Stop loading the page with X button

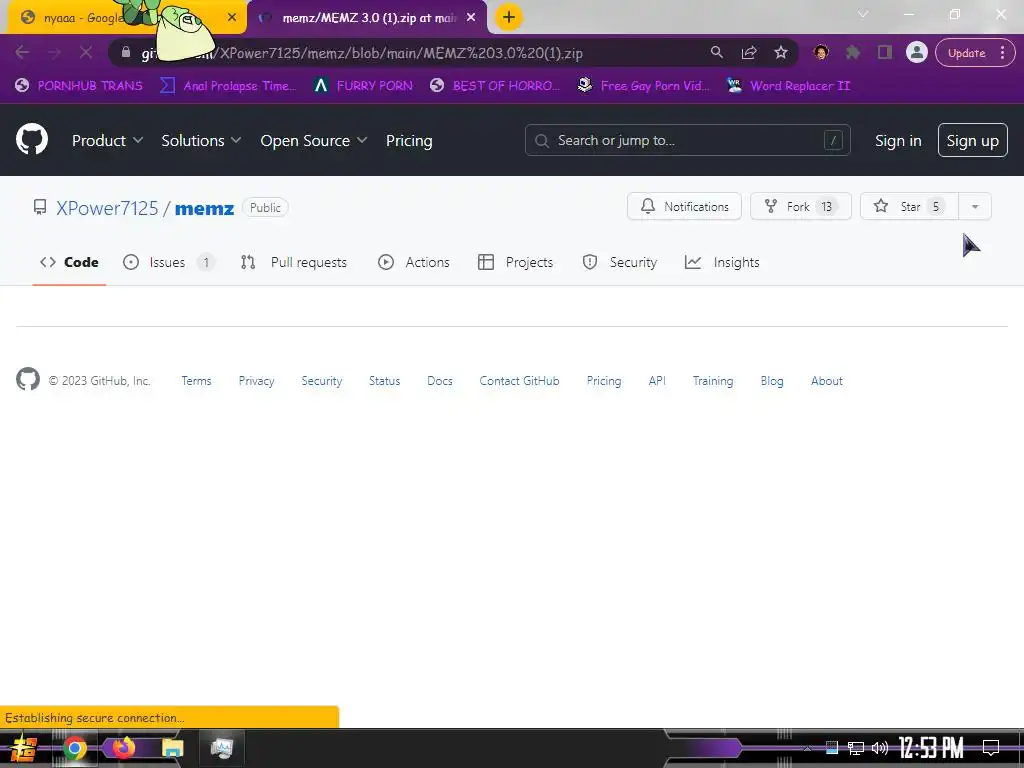86,52
